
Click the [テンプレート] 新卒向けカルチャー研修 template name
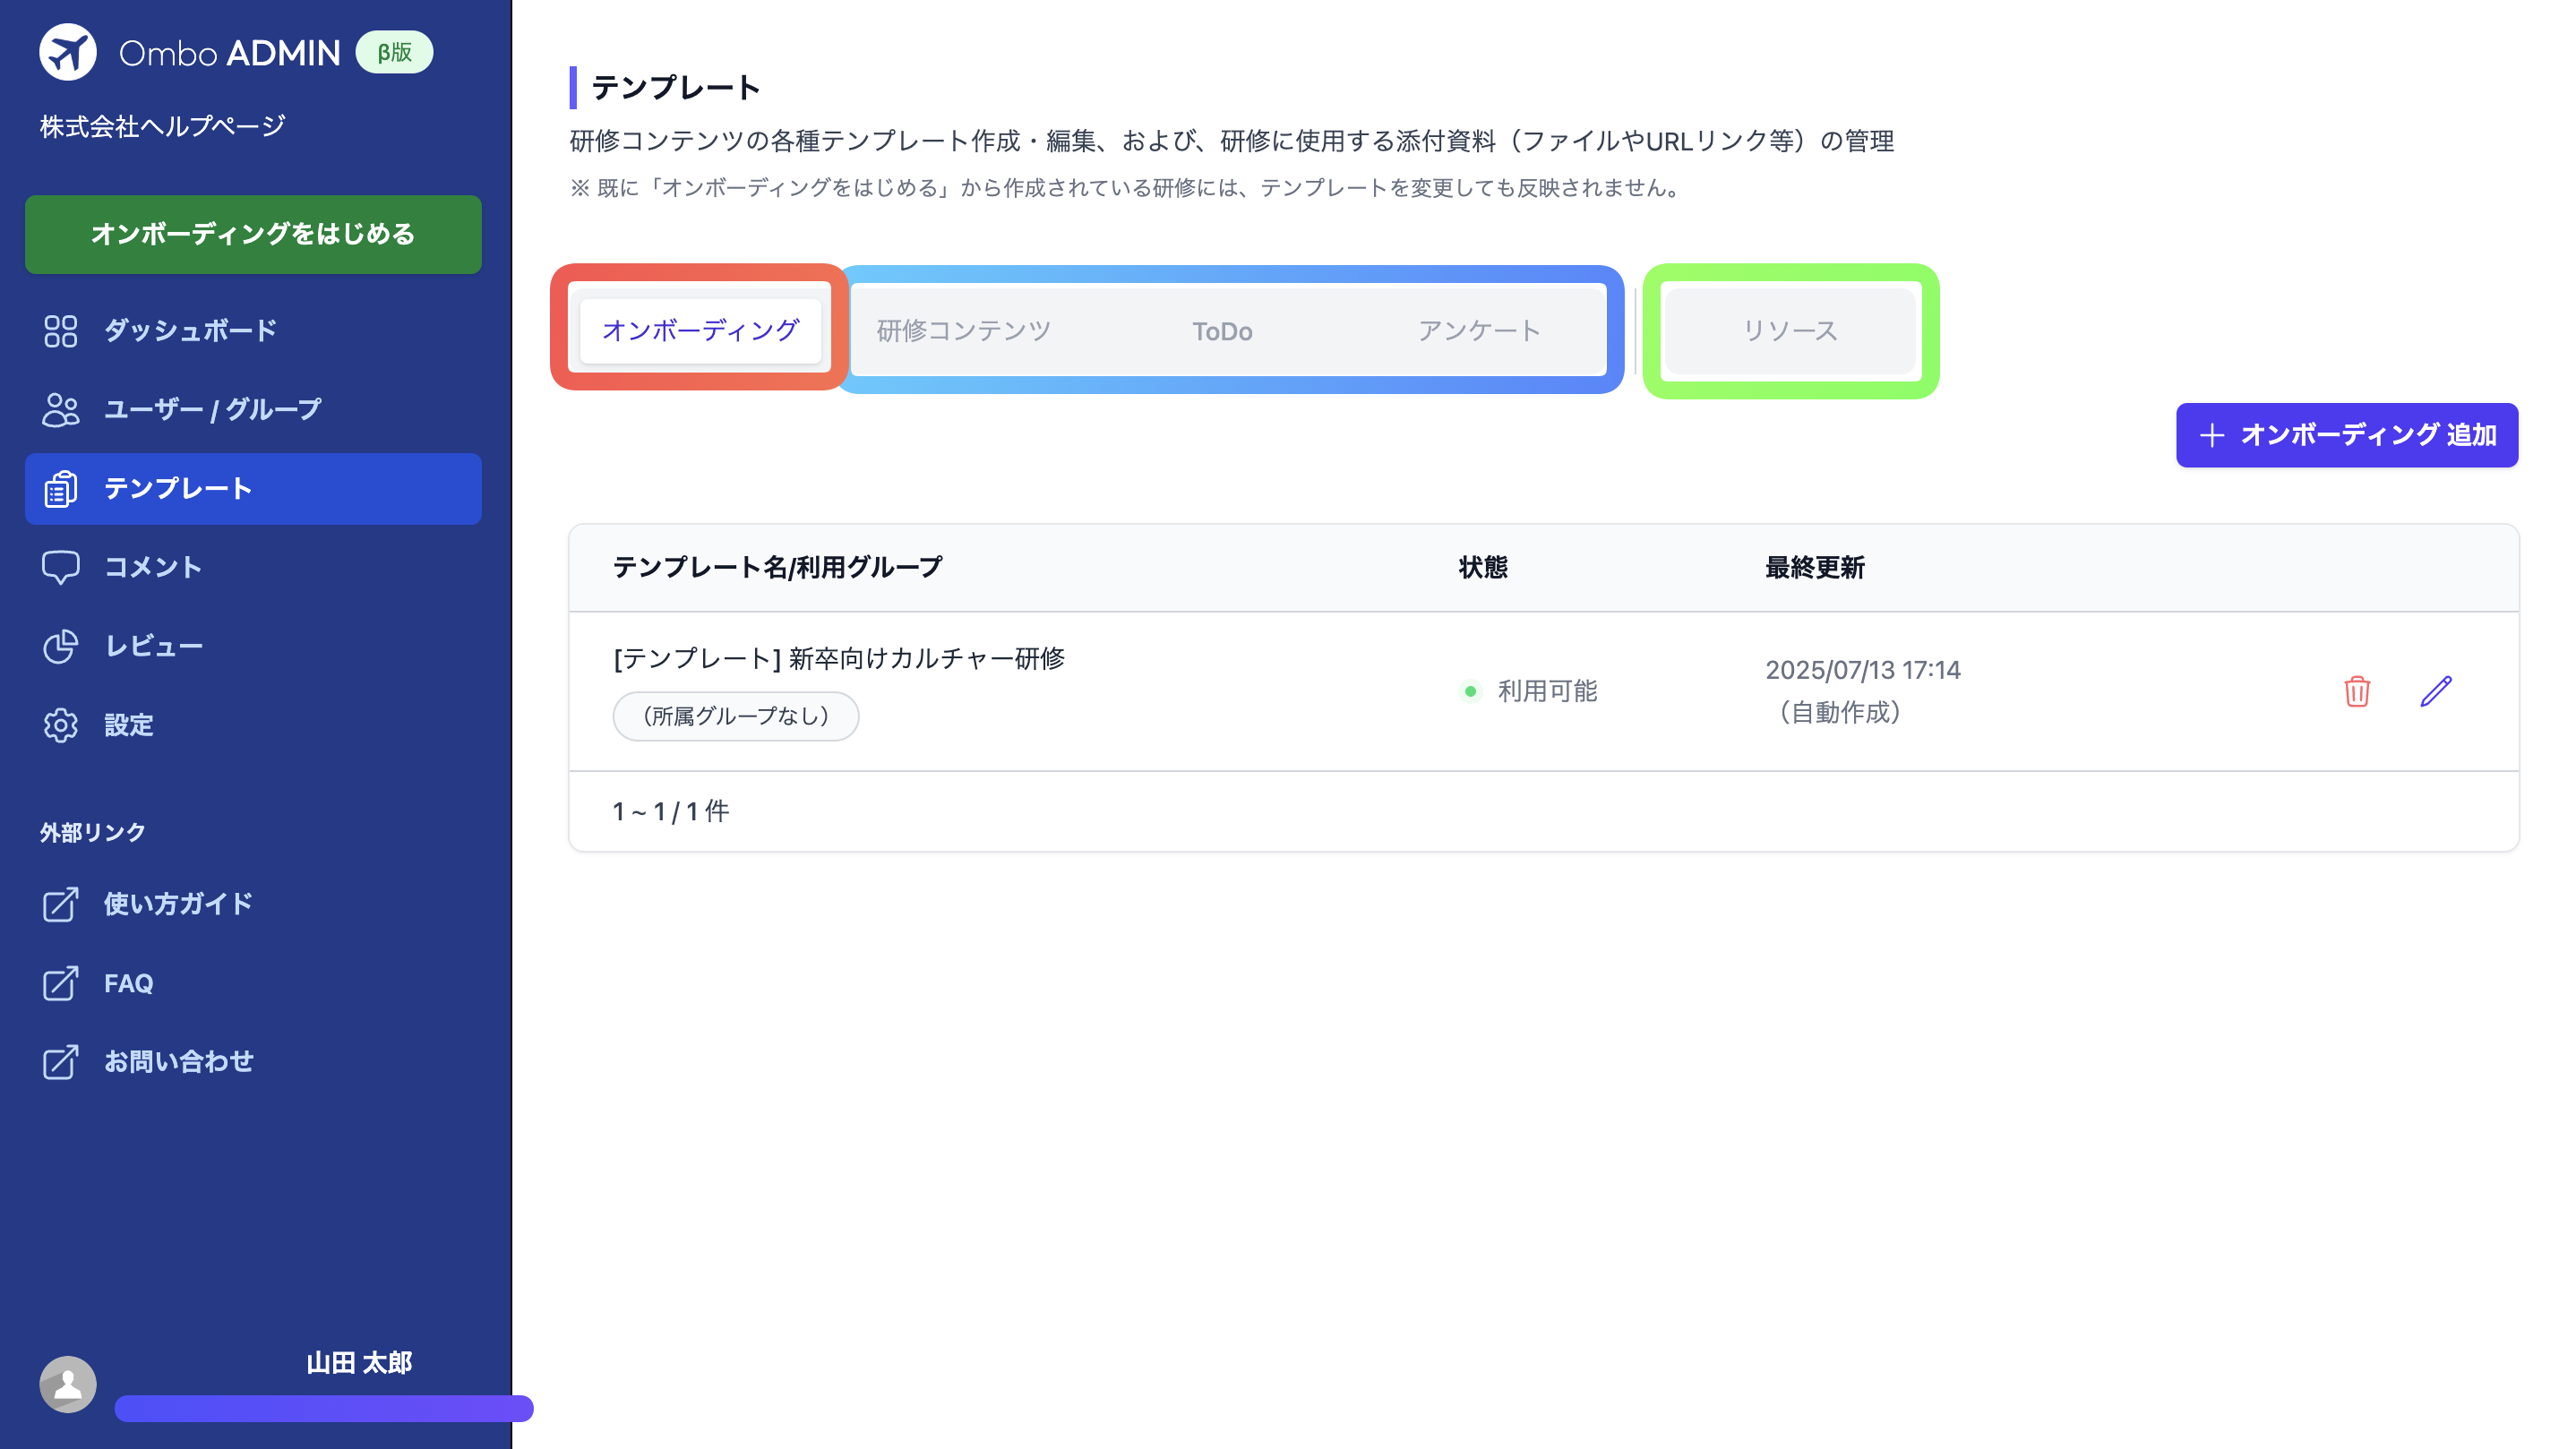839,658
